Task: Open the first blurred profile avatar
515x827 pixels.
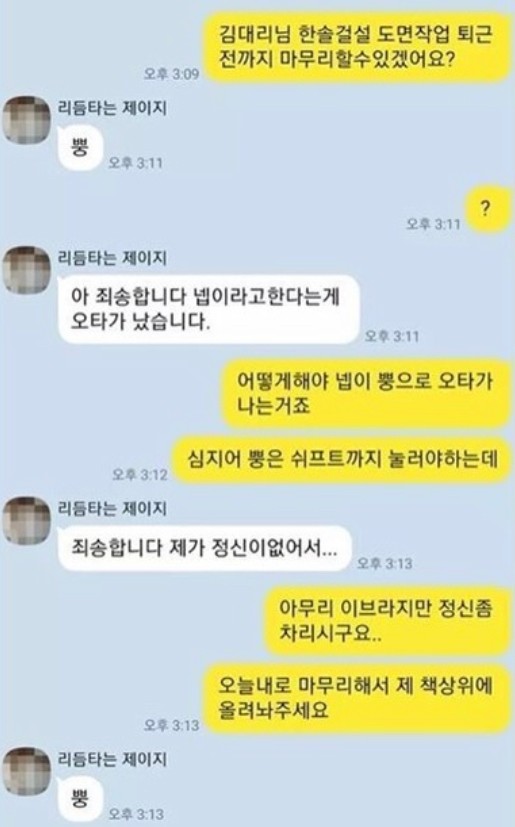Action: (26, 120)
